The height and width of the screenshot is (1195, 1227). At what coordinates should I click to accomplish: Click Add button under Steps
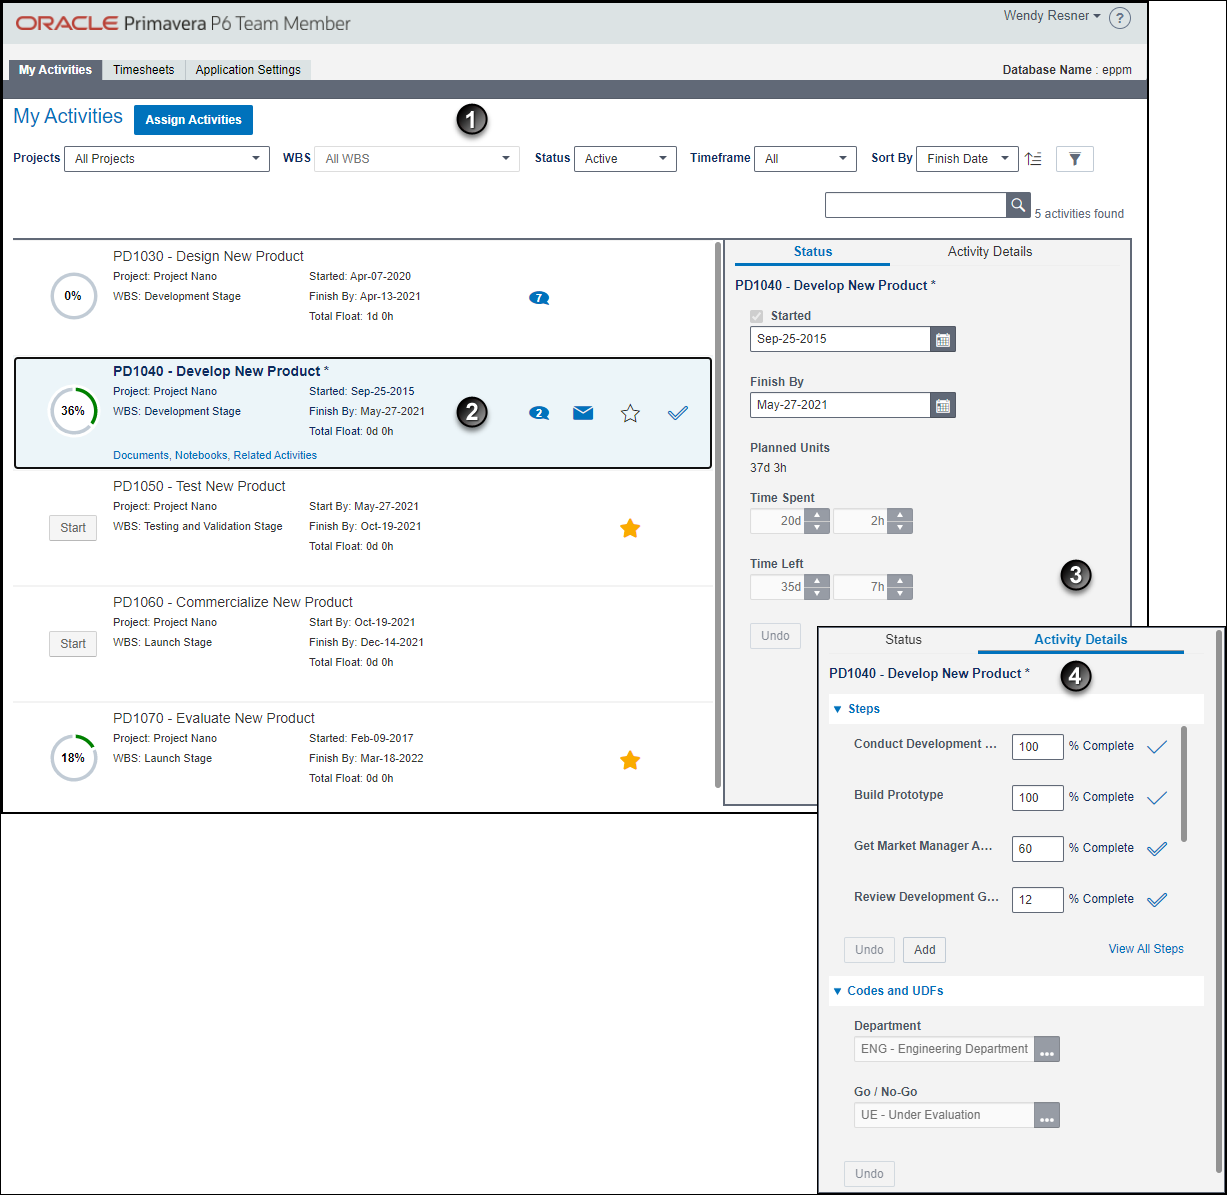(925, 950)
